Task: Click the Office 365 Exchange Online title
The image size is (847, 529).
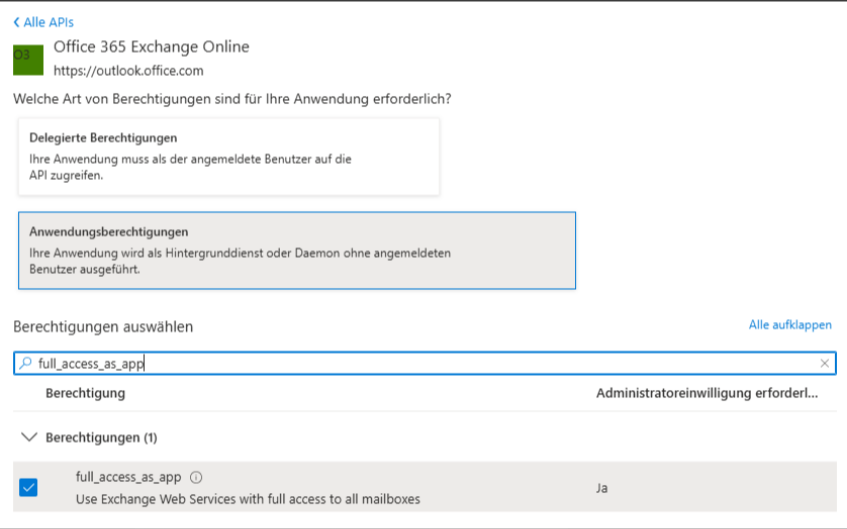Action: coord(151,46)
